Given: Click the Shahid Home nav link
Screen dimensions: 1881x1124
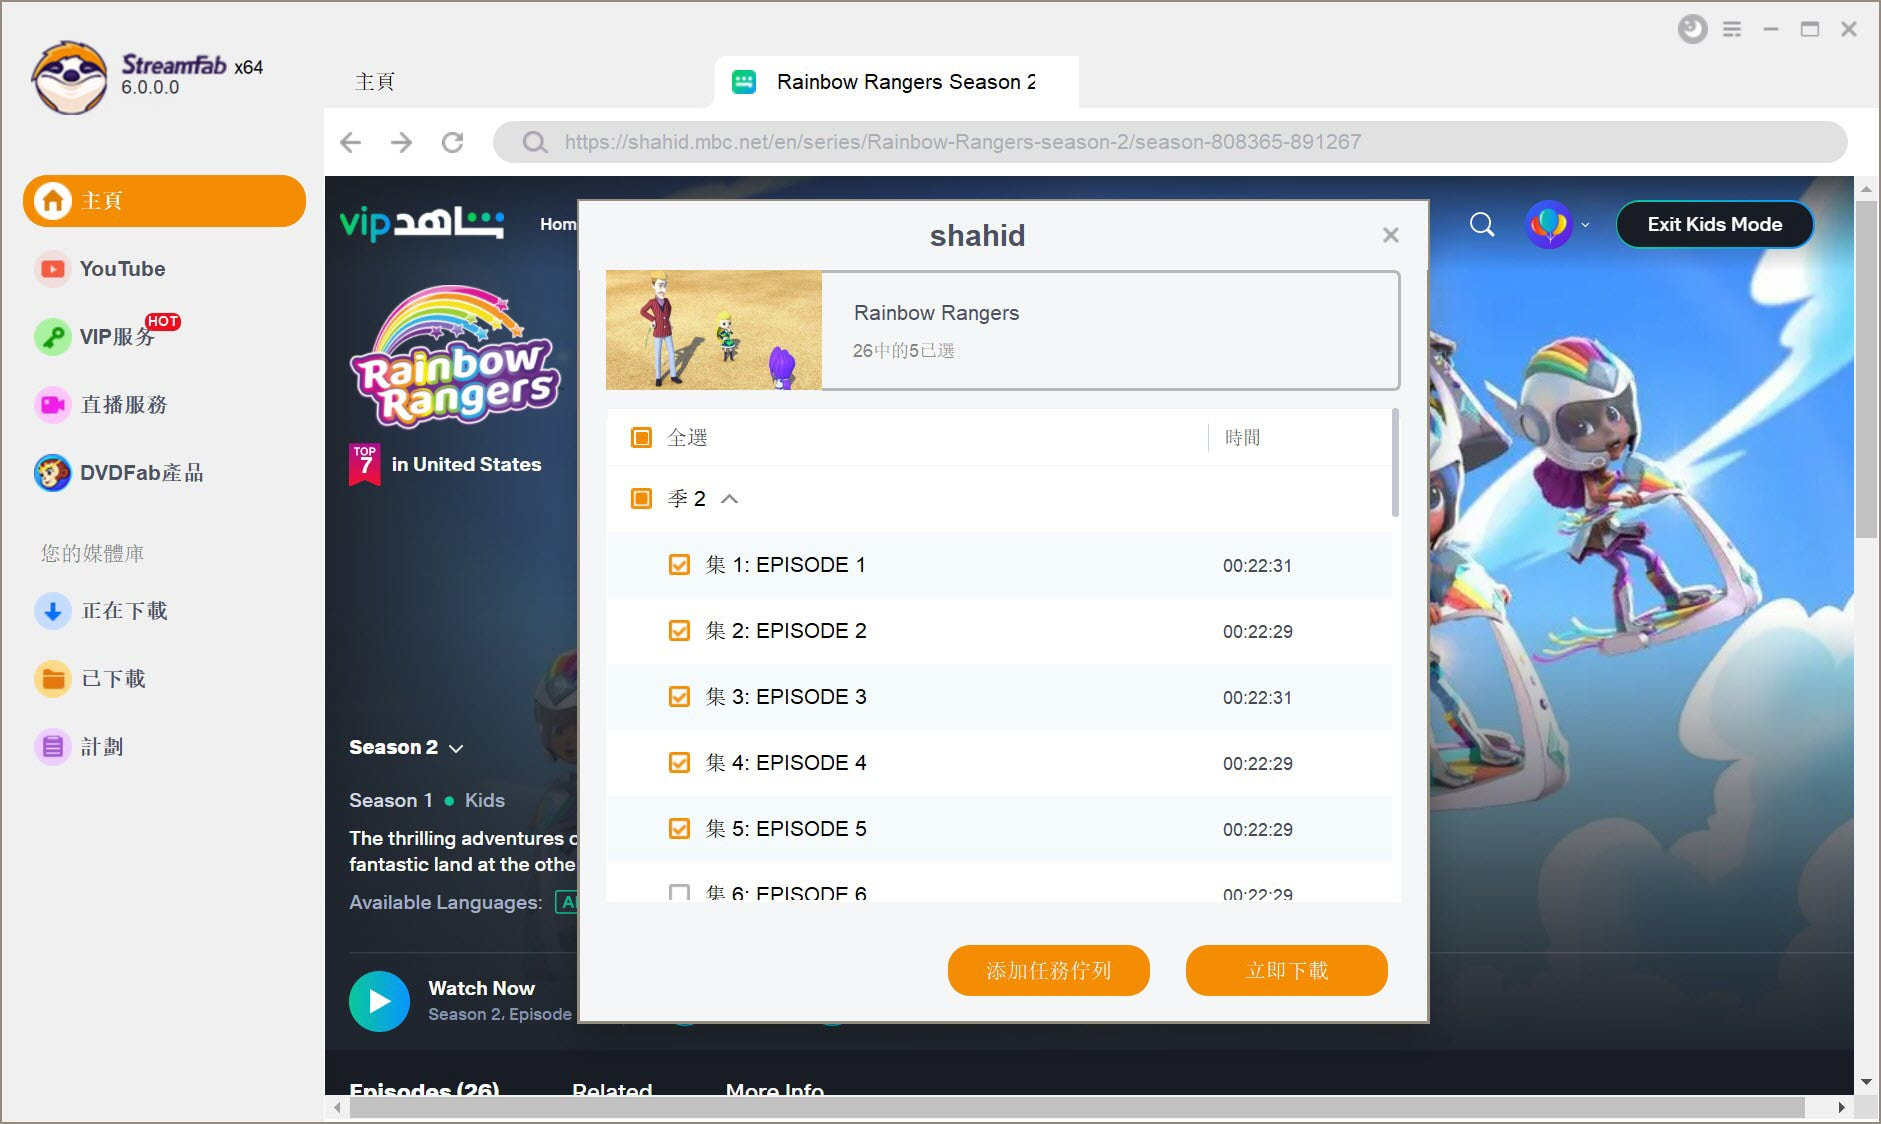Looking at the screenshot, I should pyautogui.click(x=558, y=225).
